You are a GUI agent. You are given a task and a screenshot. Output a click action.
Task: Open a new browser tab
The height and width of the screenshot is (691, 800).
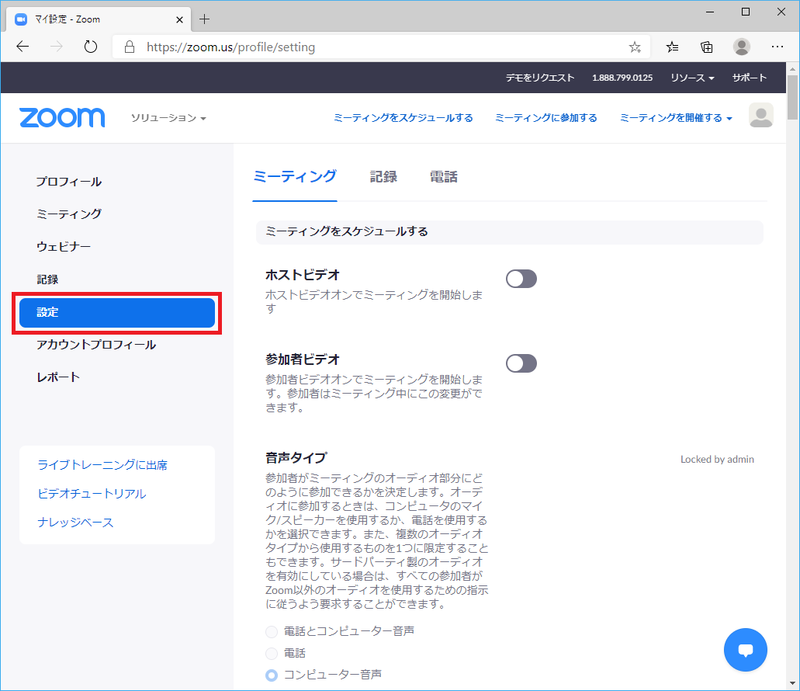[205, 19]
